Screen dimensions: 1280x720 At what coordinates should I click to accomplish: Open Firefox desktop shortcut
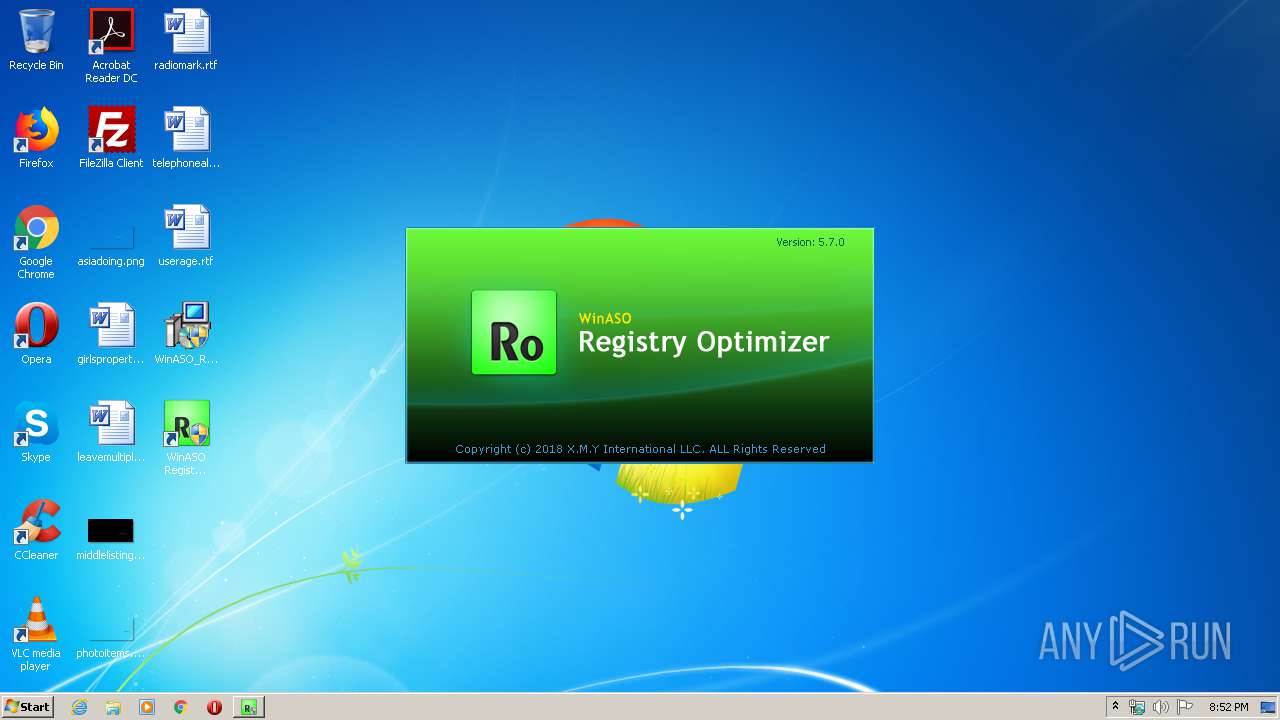(36, 138)
